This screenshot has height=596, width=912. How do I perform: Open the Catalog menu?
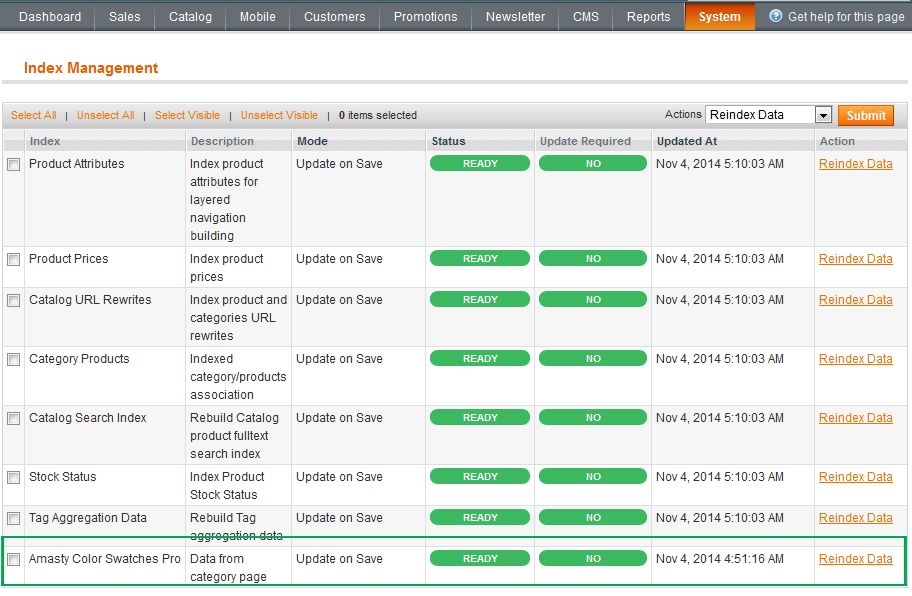[190, 17]
